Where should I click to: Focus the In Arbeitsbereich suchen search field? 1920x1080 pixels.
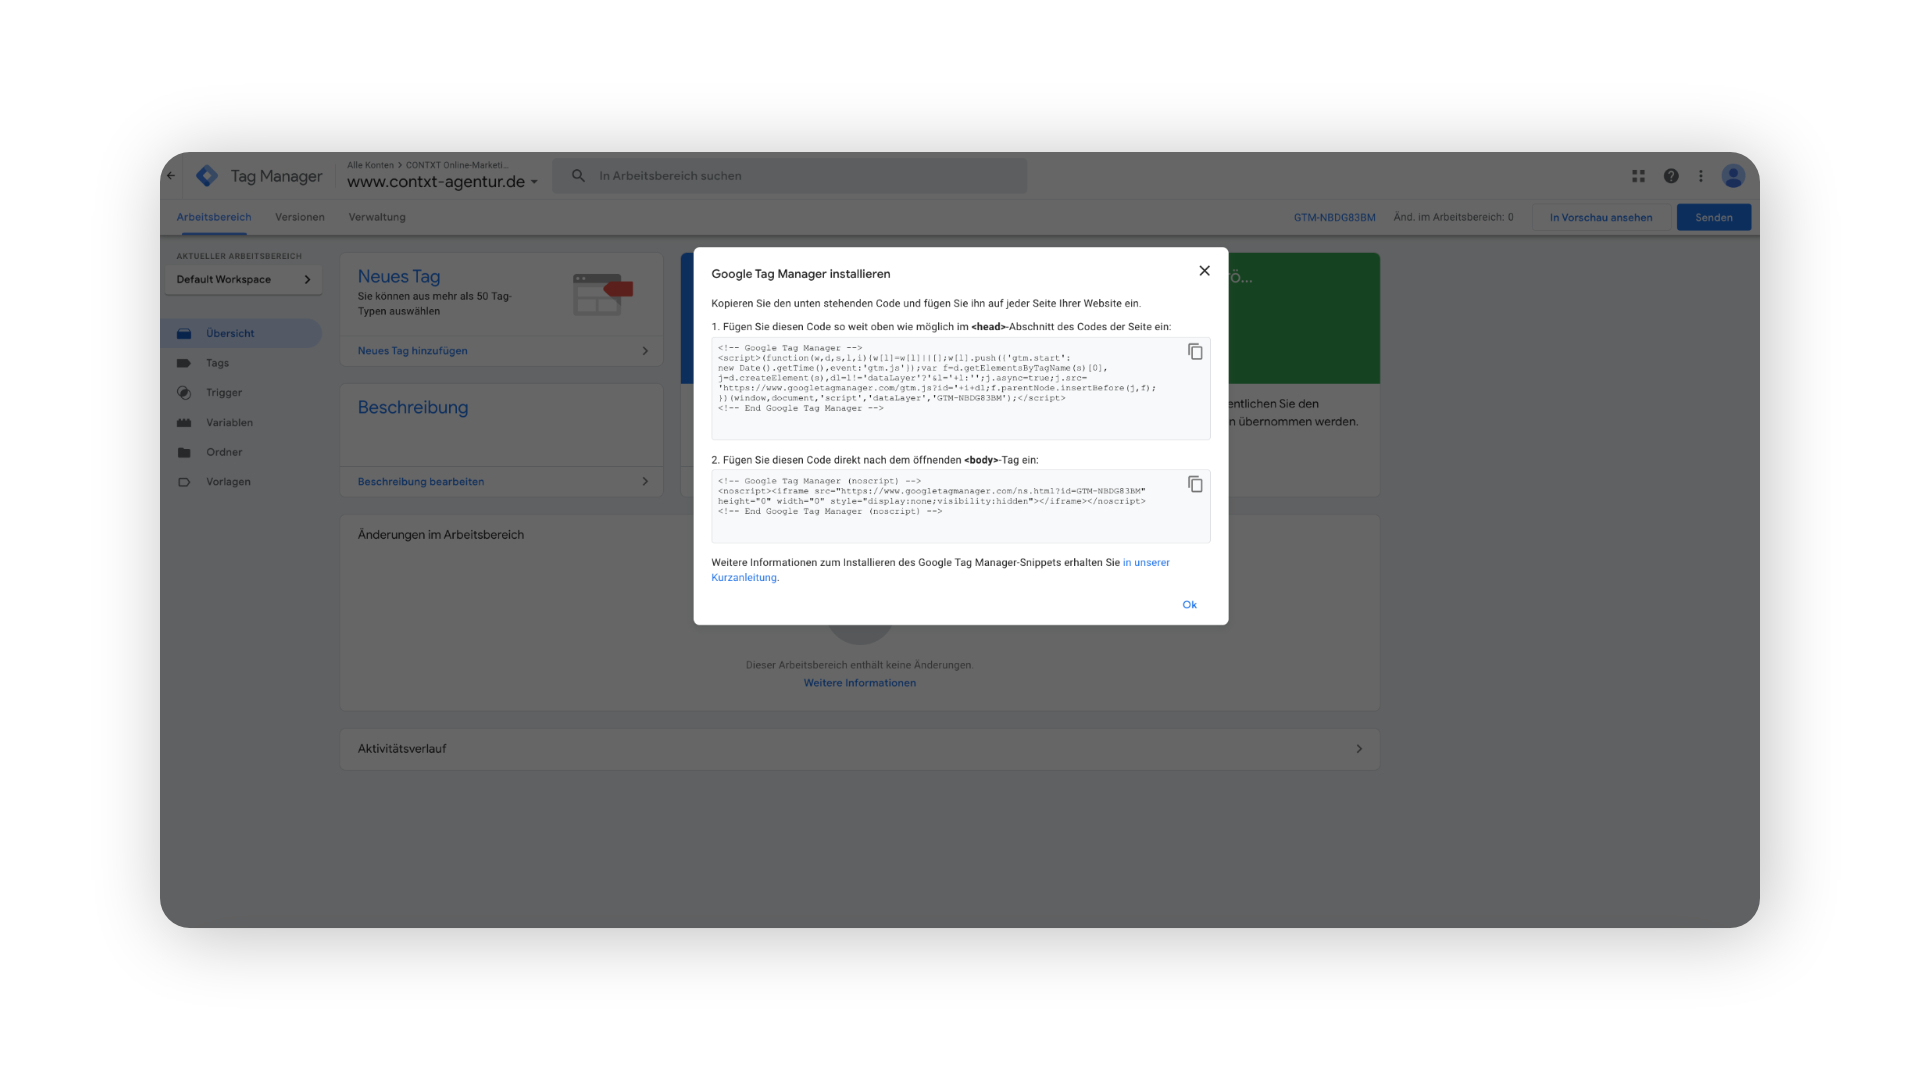coord(790,176)
